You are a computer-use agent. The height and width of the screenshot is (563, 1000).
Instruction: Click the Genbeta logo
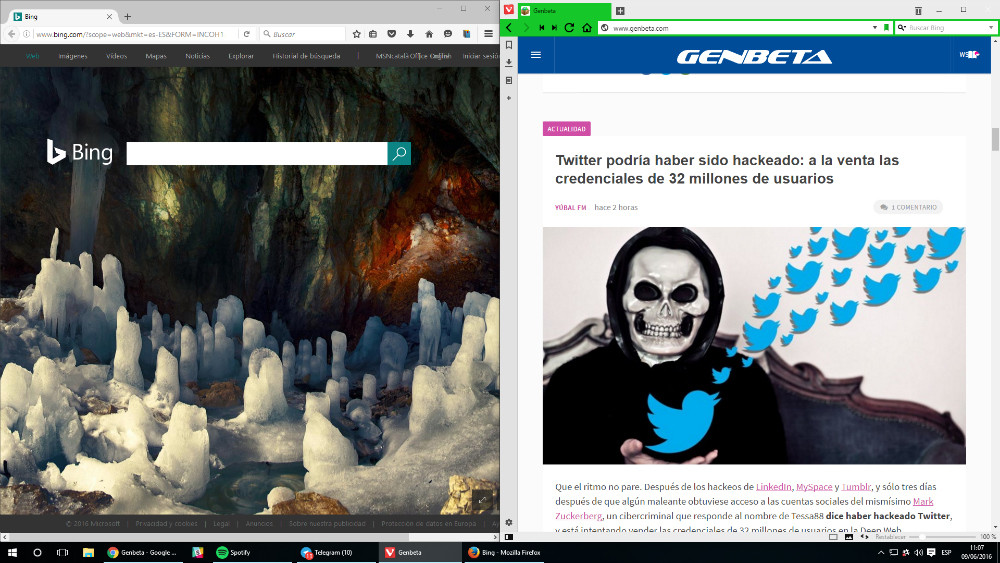[x=754, y=57]
